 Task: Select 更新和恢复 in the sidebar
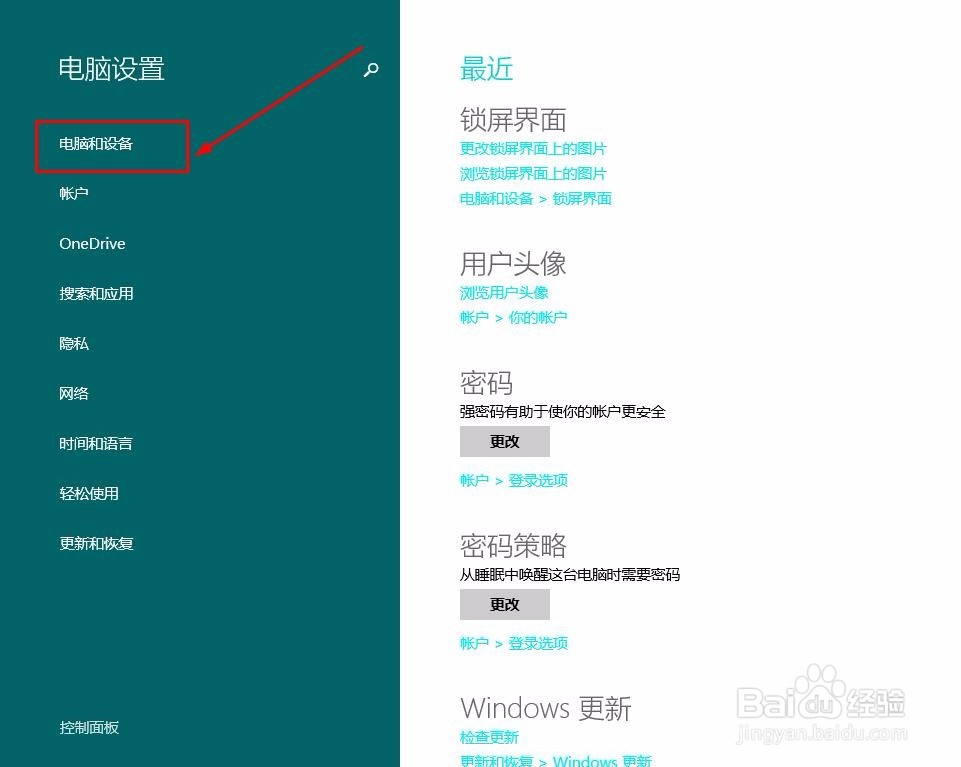pos(96,543)
